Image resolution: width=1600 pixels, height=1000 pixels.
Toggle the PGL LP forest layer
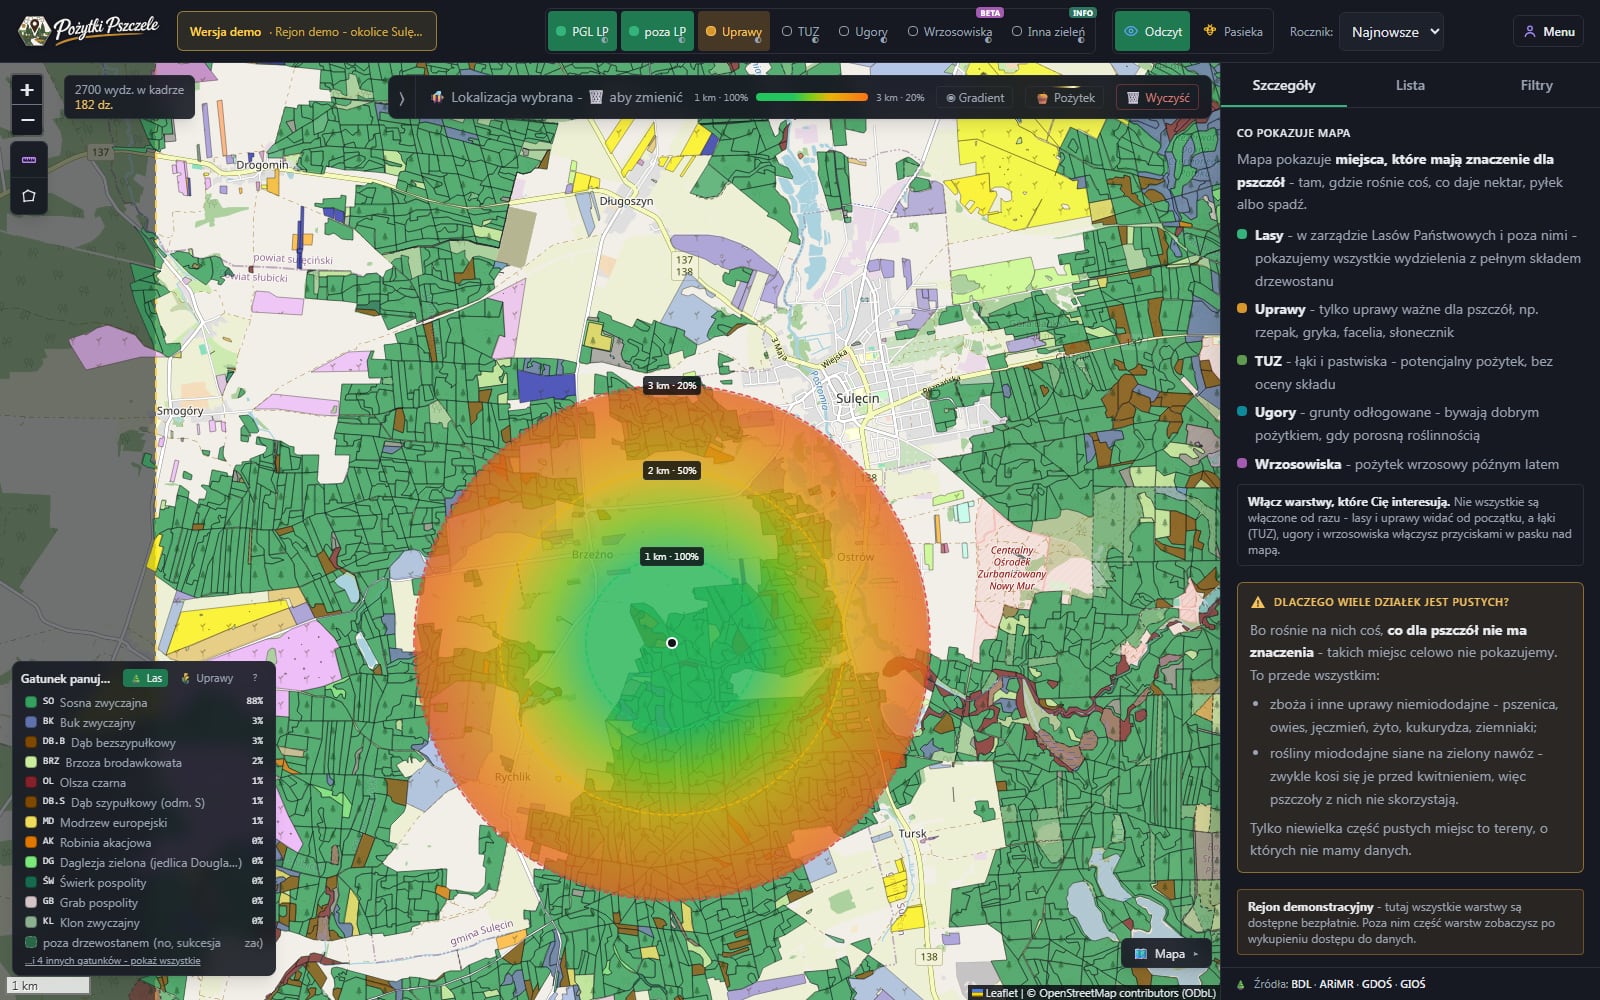(583, 31)
